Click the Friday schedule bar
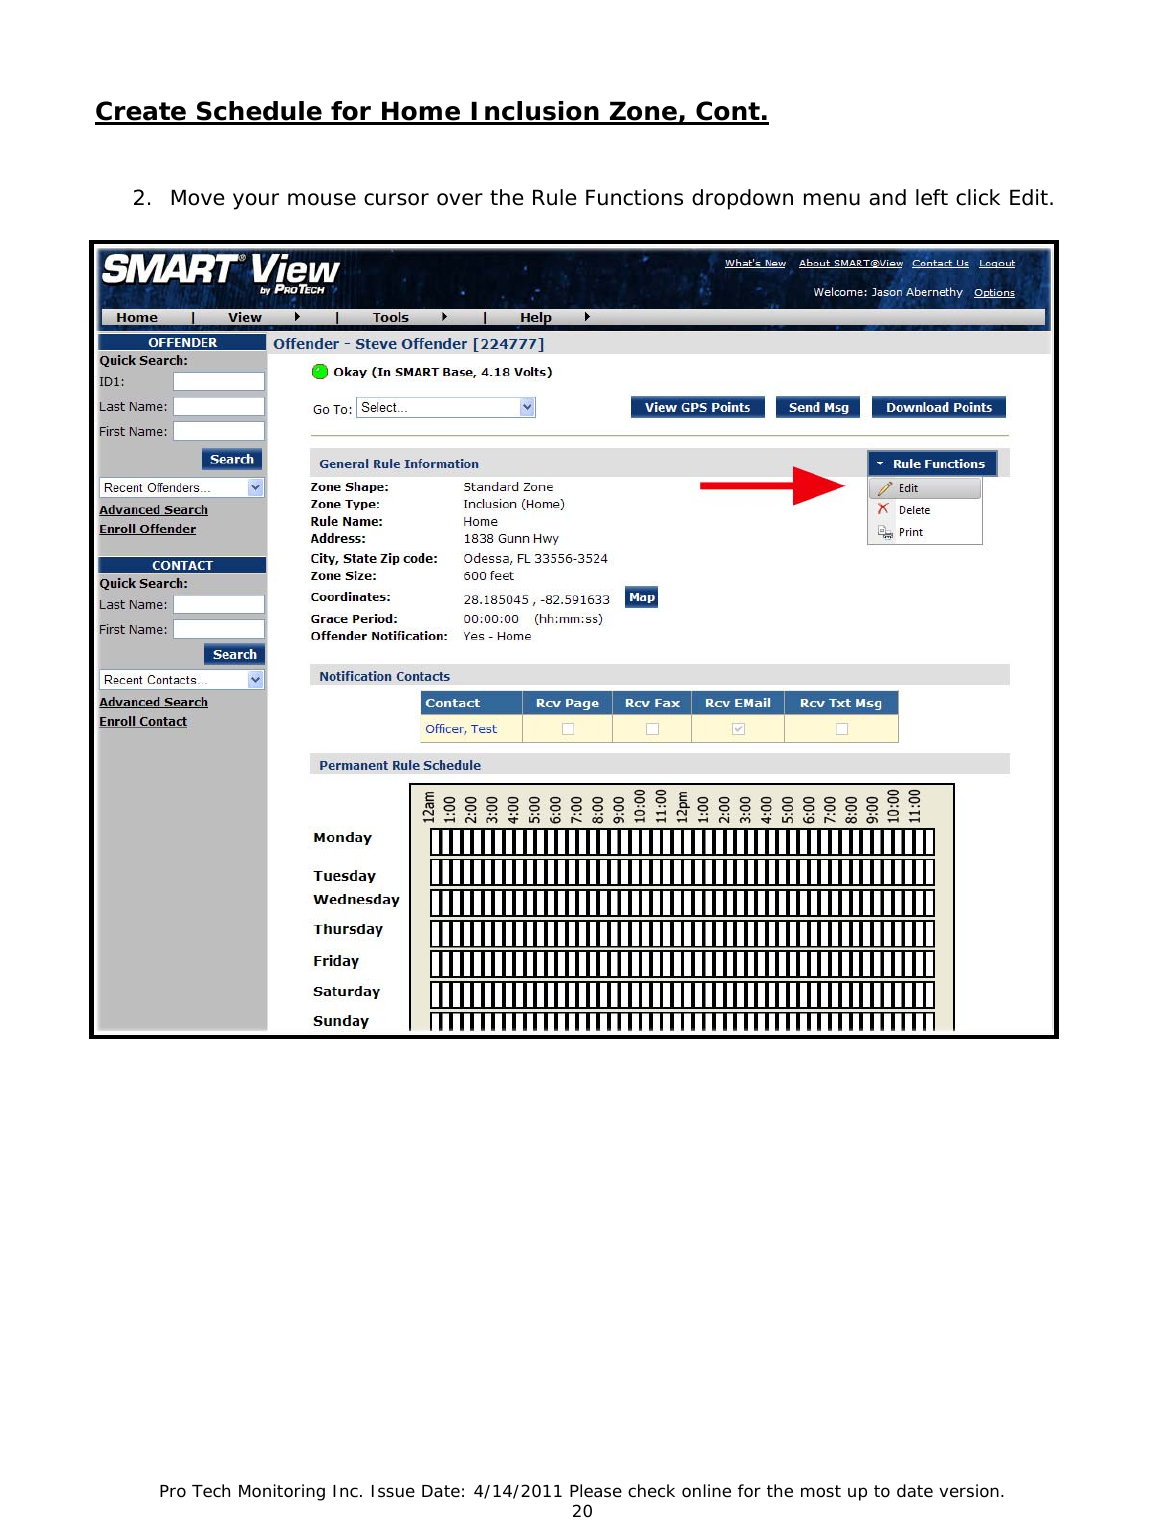Screen dimensions: 1165x1540 pyautogui.click(x=682, y=965)
